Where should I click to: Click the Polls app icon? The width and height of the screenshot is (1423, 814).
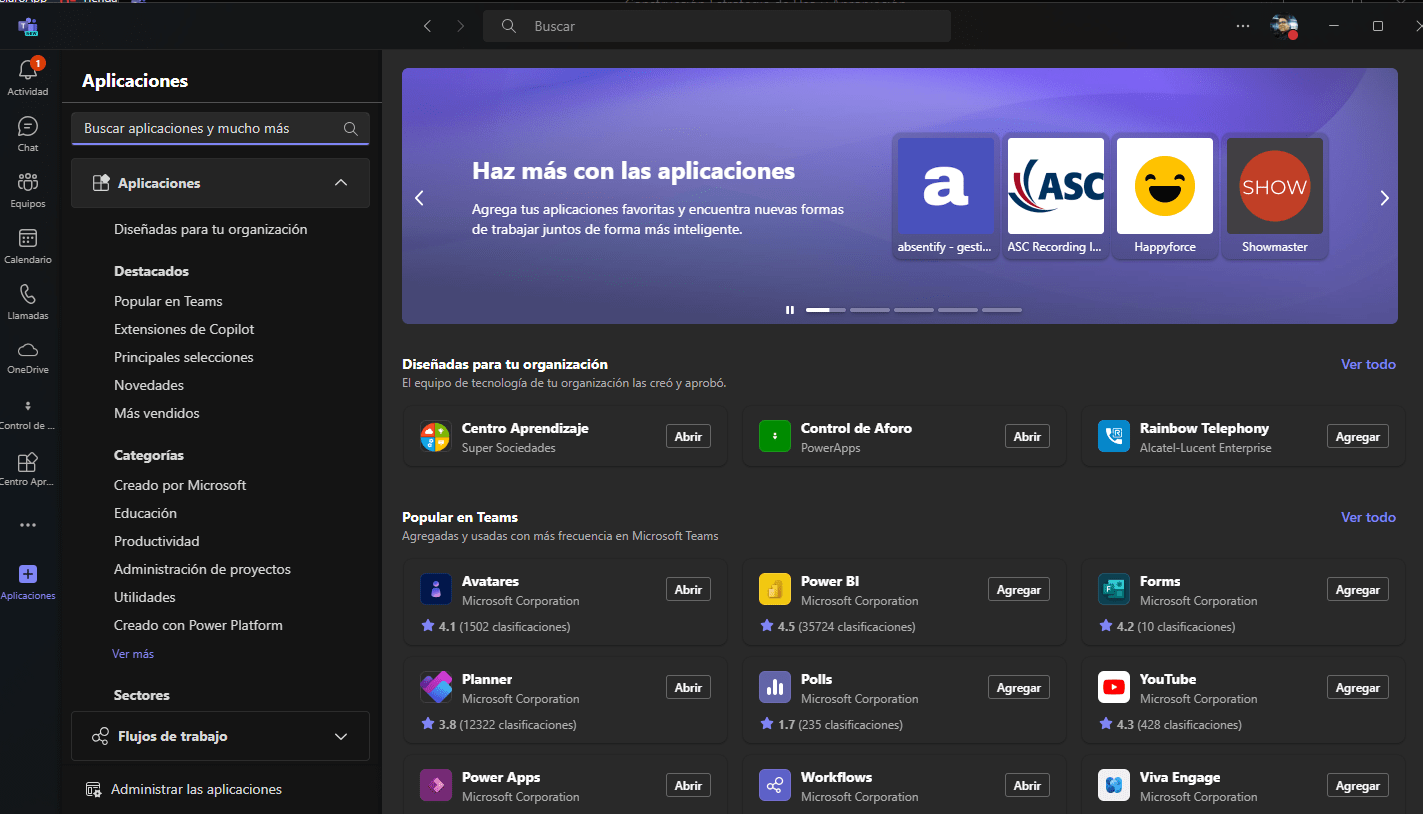point(775,688)
